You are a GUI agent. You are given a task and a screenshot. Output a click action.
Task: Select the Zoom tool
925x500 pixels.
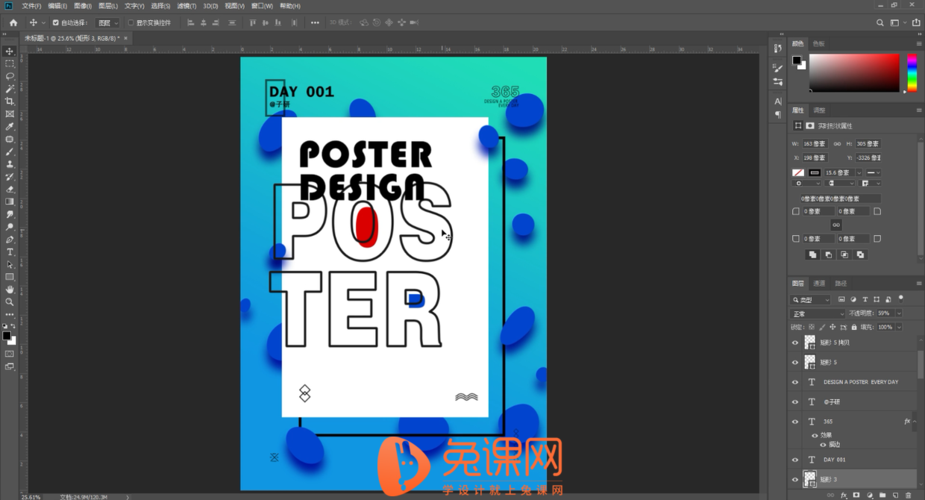(x=9, y=302)
